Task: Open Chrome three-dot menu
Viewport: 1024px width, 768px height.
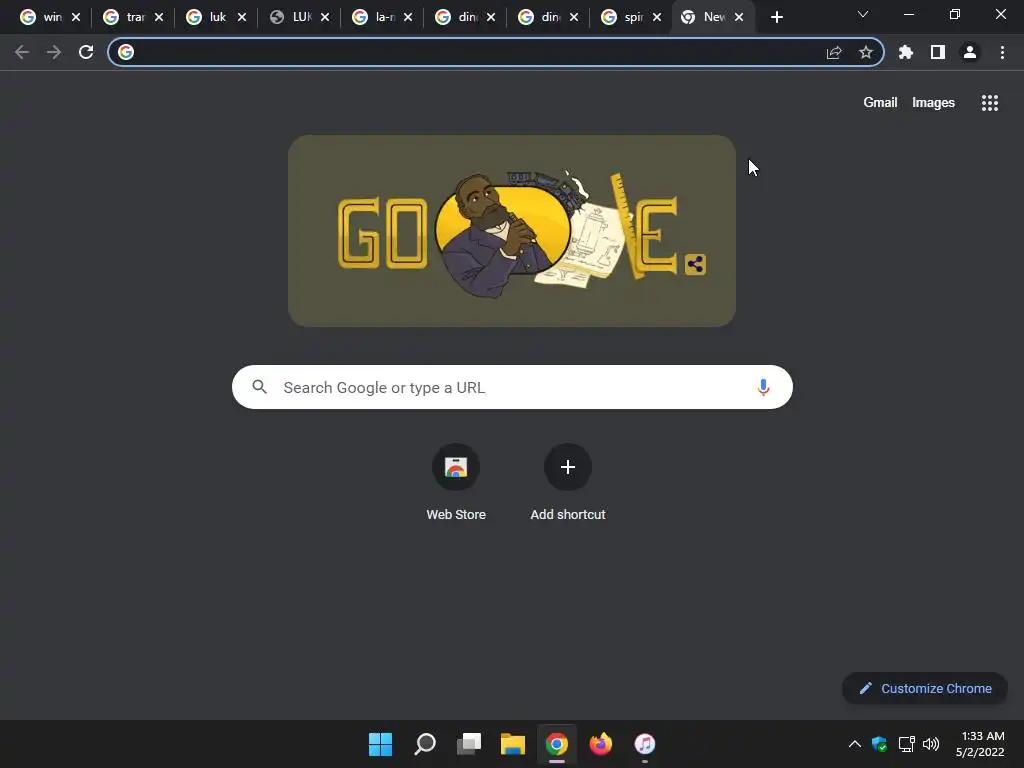Action: (x=1002, y=52)
